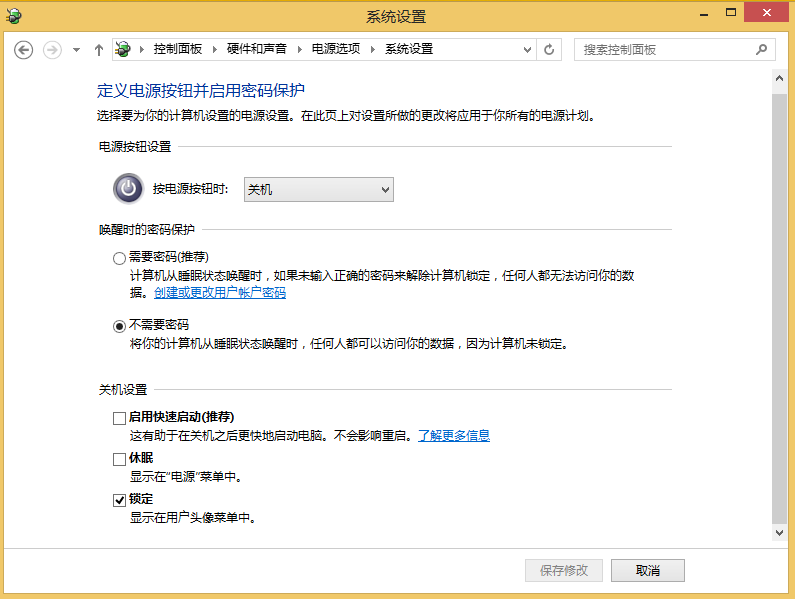Viewport: 795px width, 599px height.
Task: Click 系统设置 breadcrumb
Action: click(x=409, y=49)
